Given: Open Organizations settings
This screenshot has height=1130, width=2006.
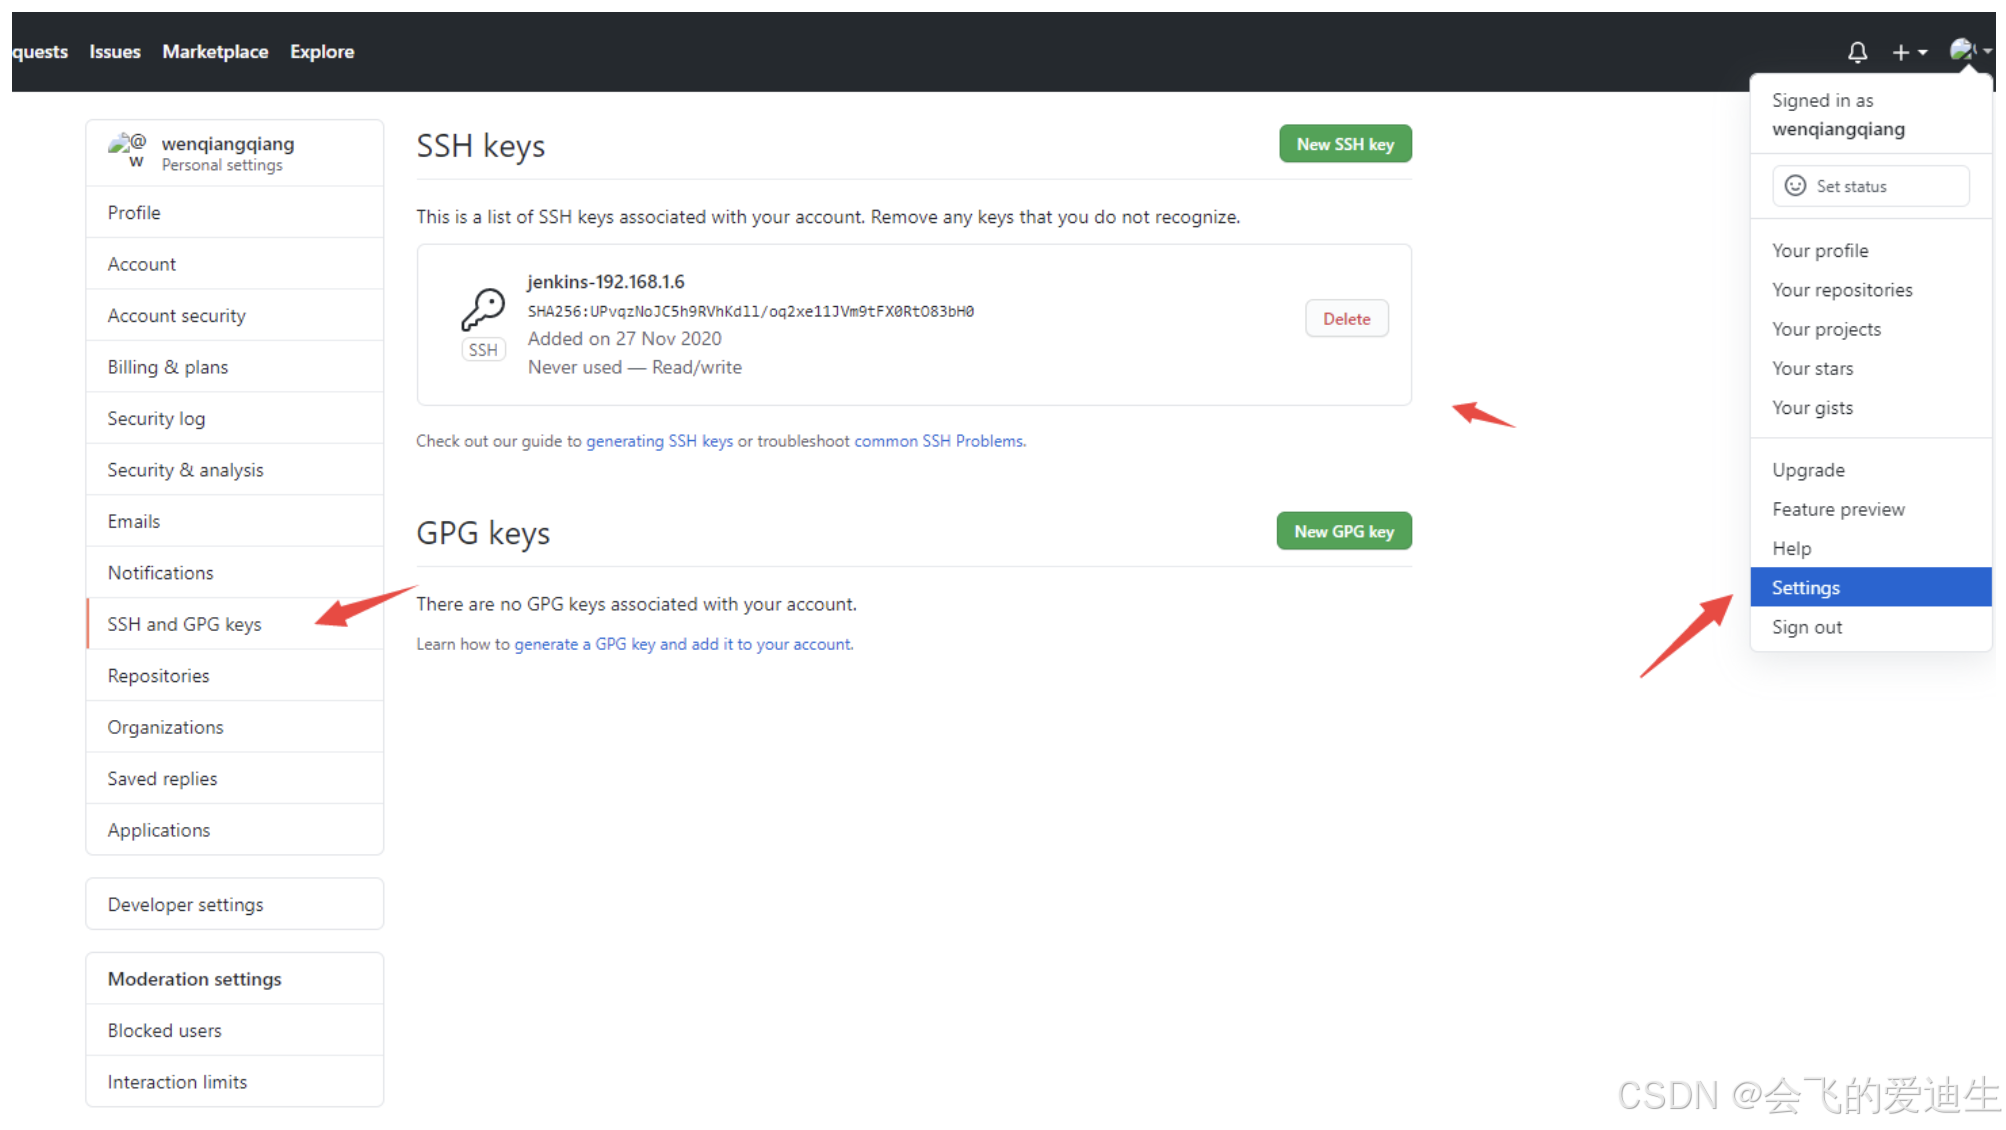Looking at the screenshot, I should [x=235, y=728].
